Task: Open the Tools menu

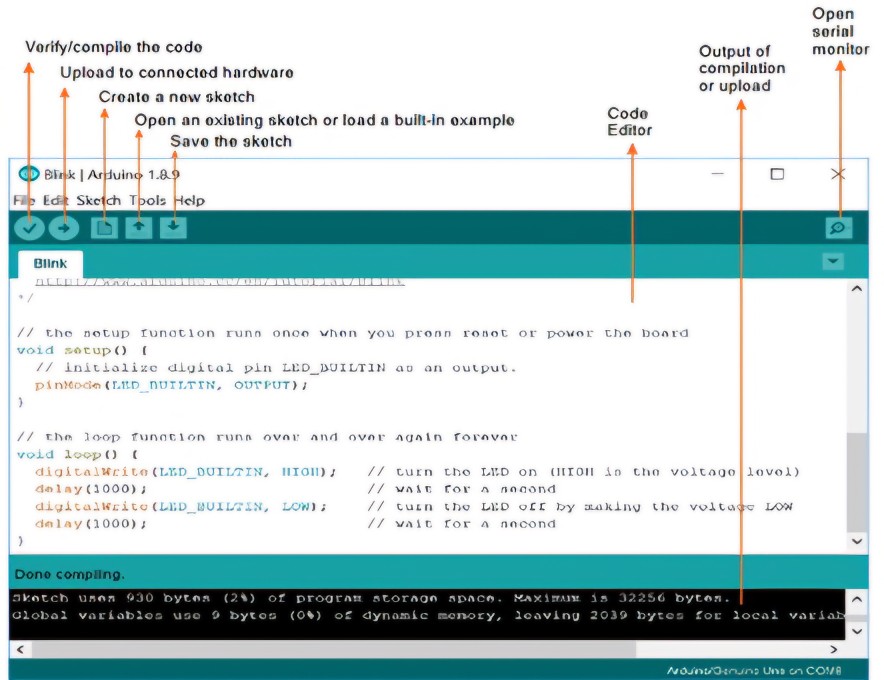Action: tap(147, 200)
